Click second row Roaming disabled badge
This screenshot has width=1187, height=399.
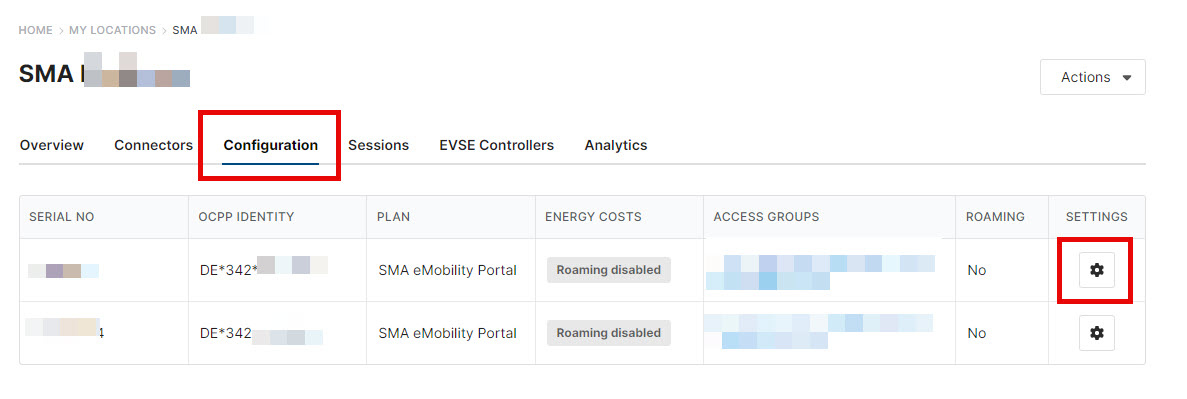609,332
